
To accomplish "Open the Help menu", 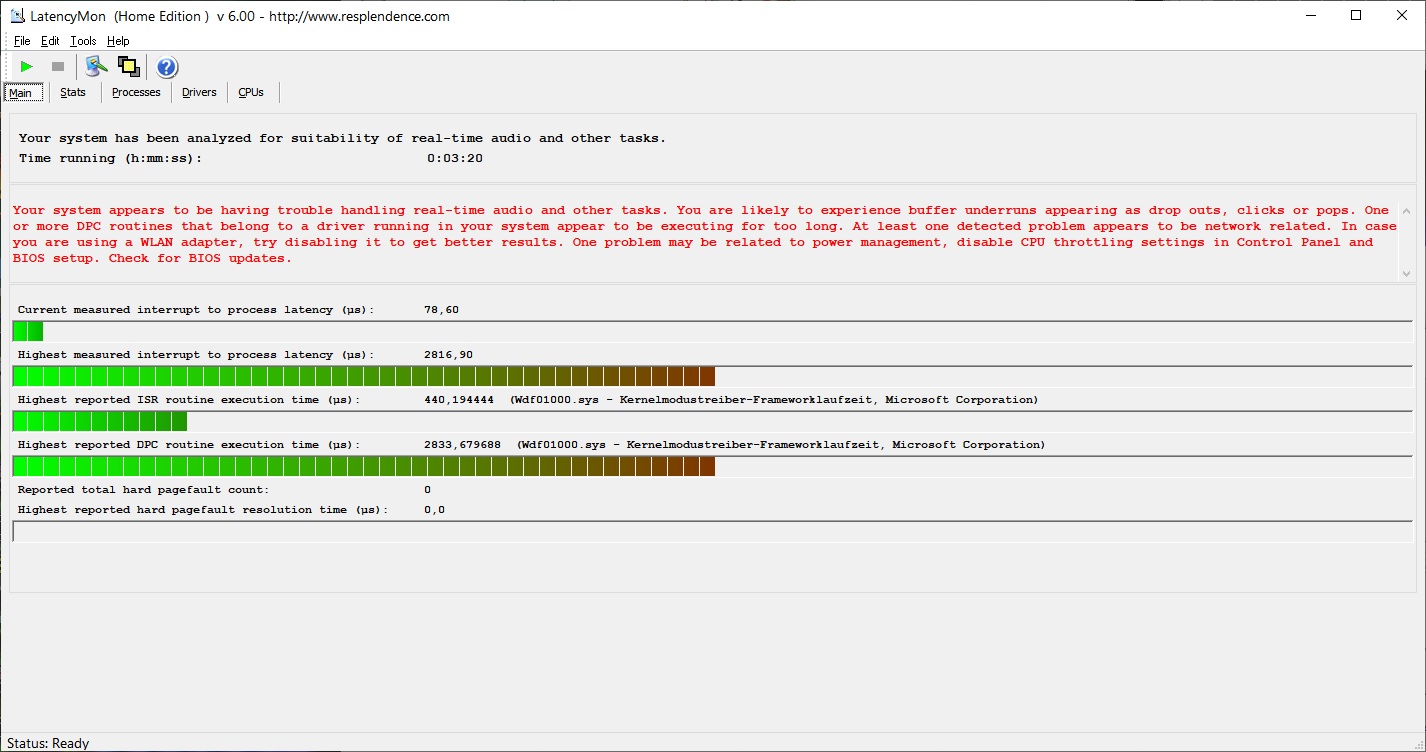I will point(118,41).
